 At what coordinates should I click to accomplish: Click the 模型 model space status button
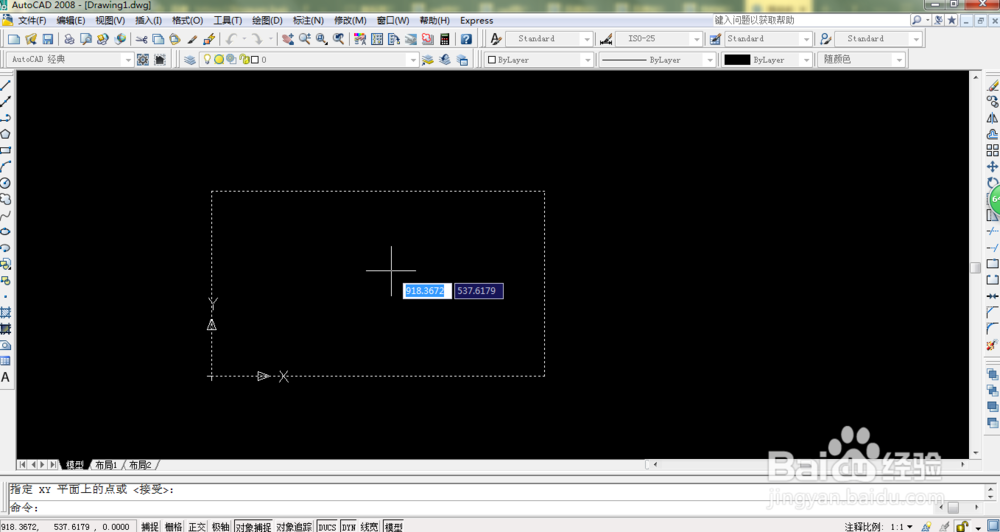[393, 526]
